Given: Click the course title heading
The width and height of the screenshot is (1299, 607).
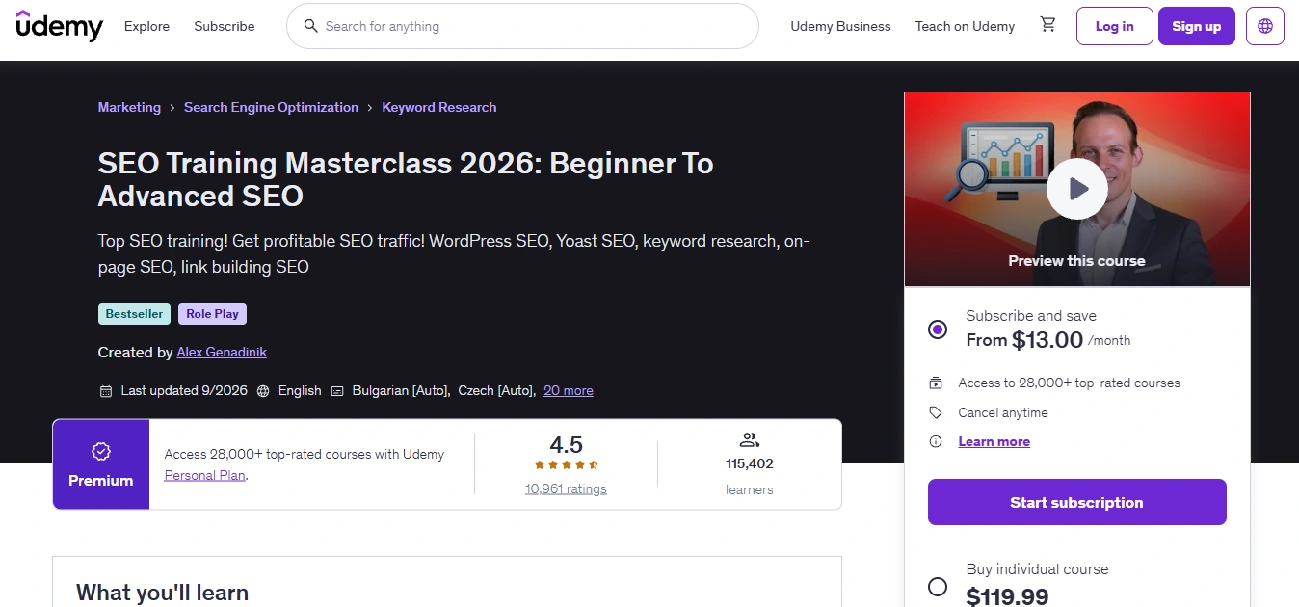Looking at the screenshot, I should point(405,179).
